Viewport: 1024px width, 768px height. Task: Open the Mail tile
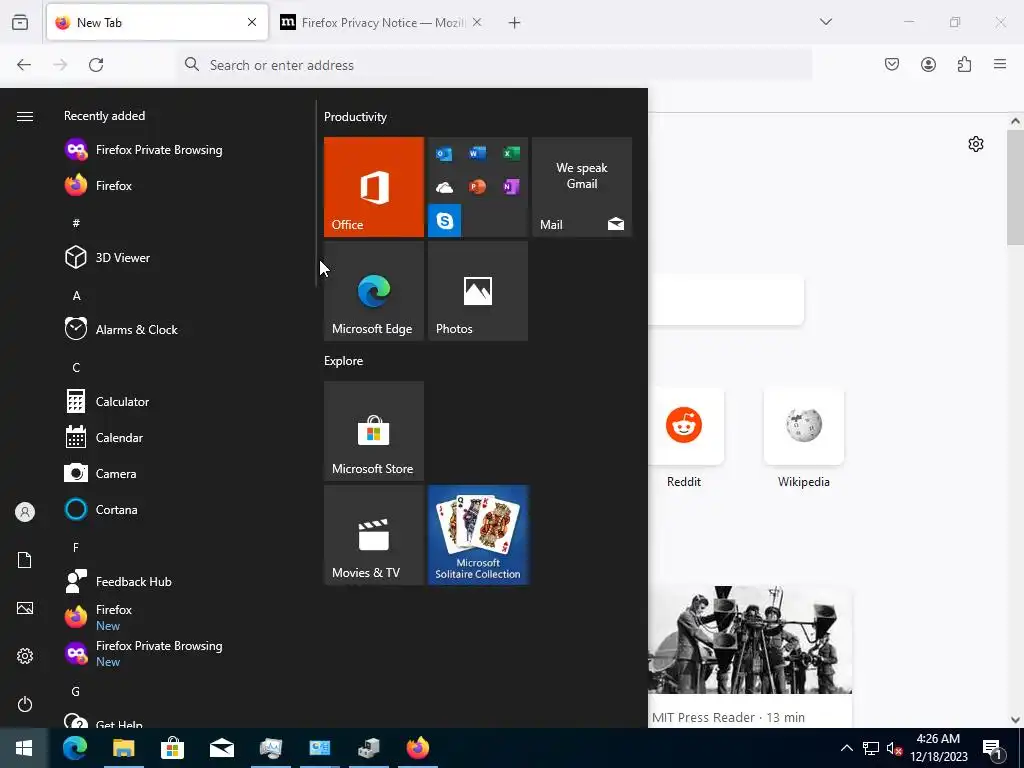(x=582, y=187)
